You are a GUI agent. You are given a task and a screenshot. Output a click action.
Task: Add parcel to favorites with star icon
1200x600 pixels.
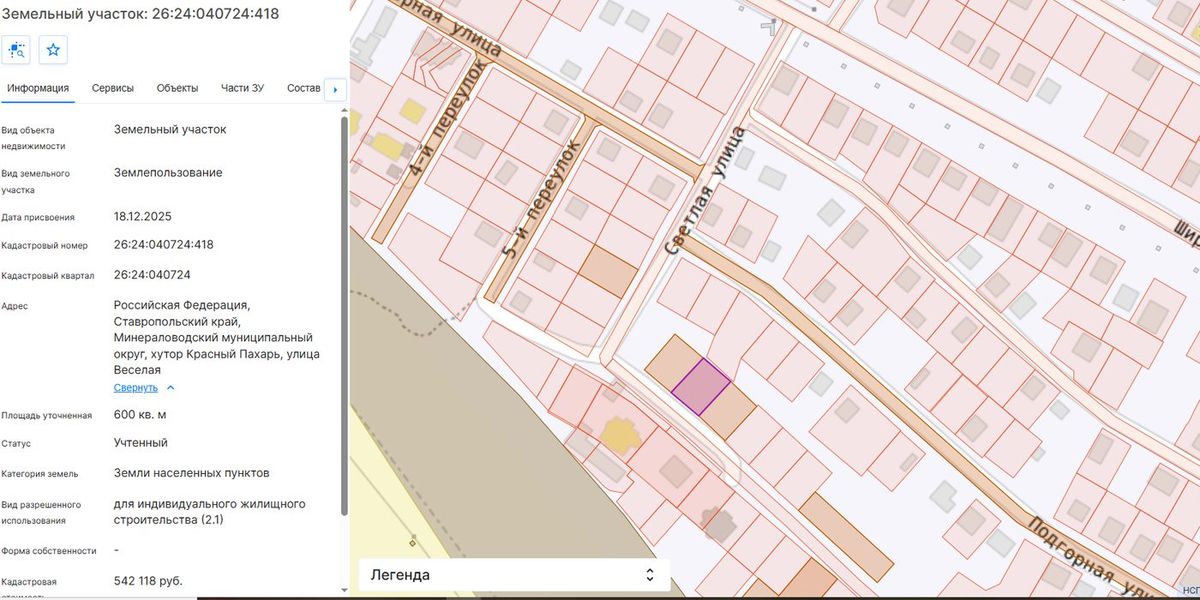(54, 49)
